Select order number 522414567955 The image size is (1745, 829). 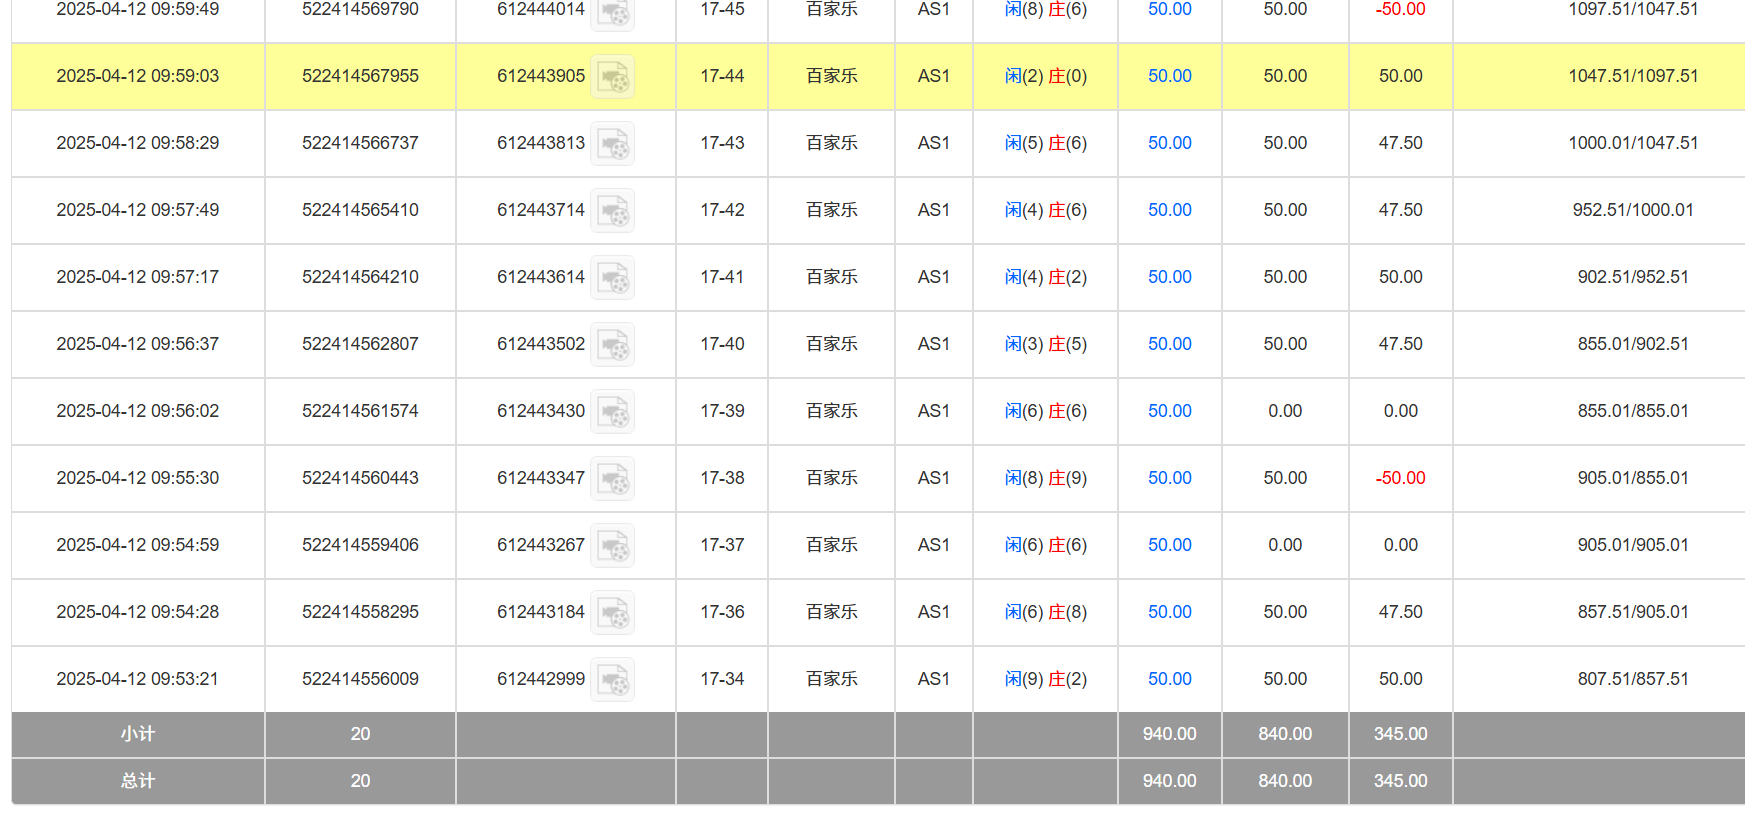coord(360,76)
